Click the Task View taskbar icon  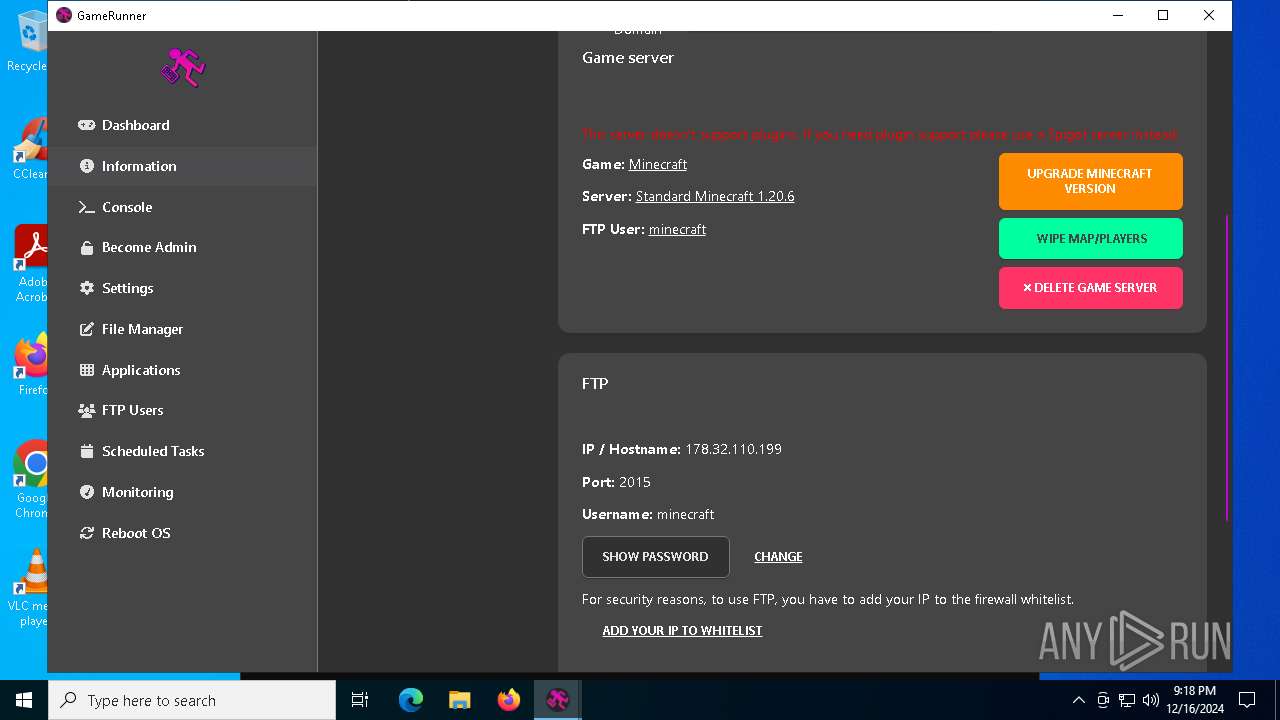click(360, 700)
